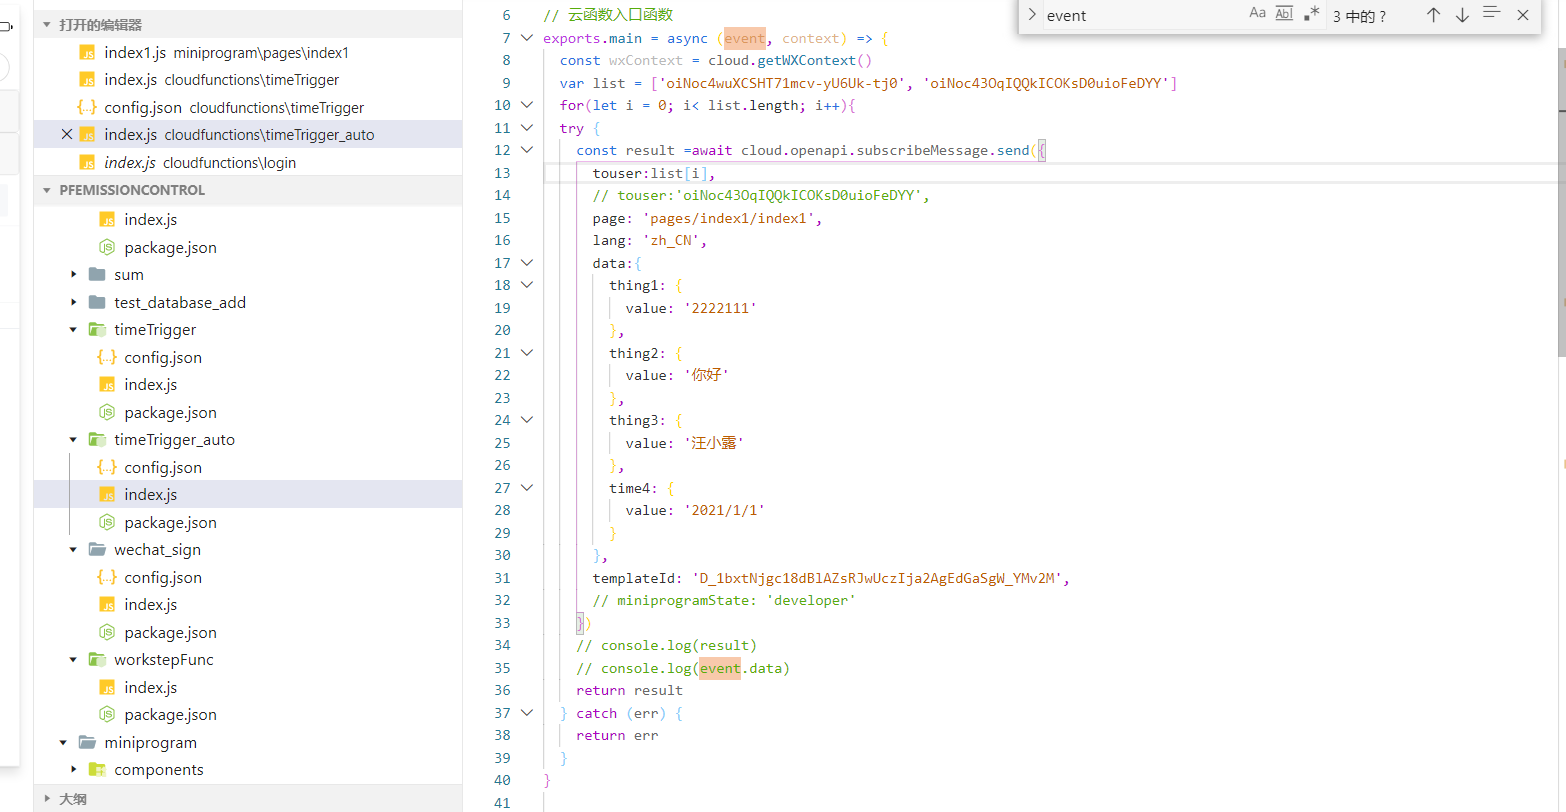Click the sum folder icon

coord(97,274)
